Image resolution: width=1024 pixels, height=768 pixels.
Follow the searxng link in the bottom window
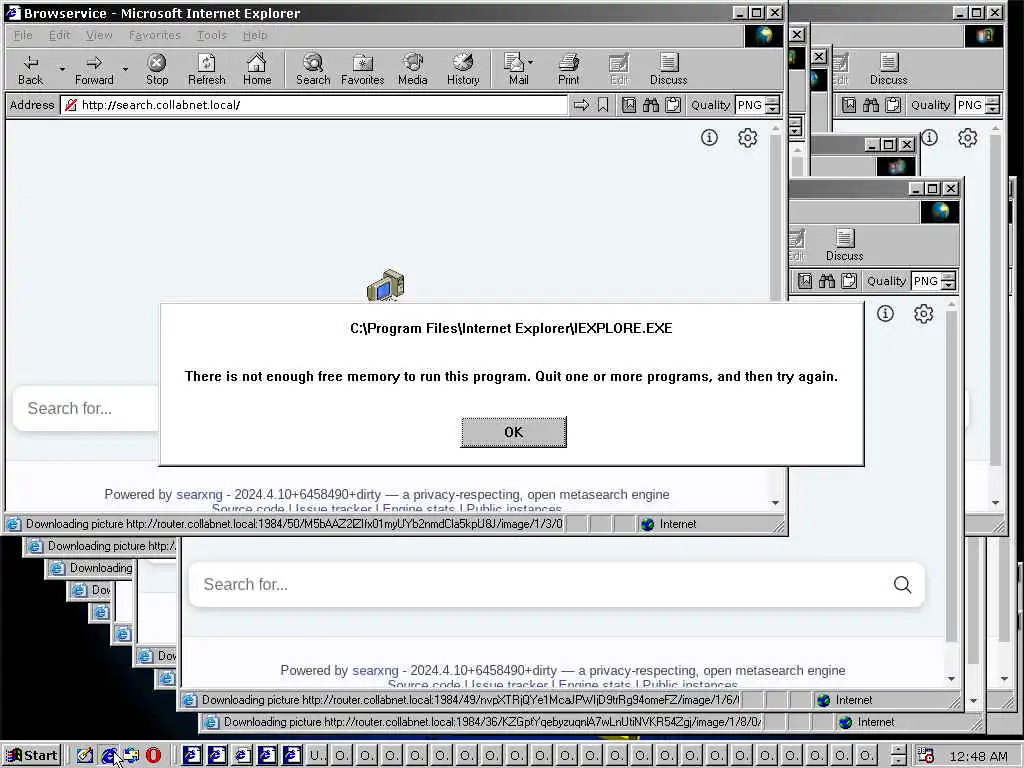tap(376, 670)
